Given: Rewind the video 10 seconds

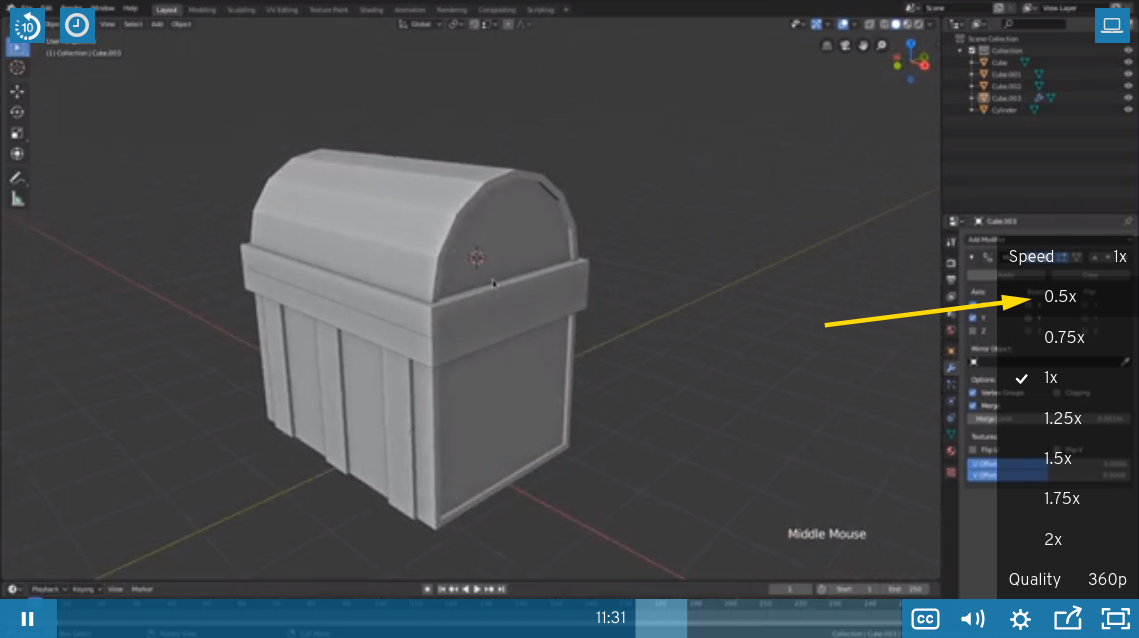Looking at the screenshot, I should point(27,27).
